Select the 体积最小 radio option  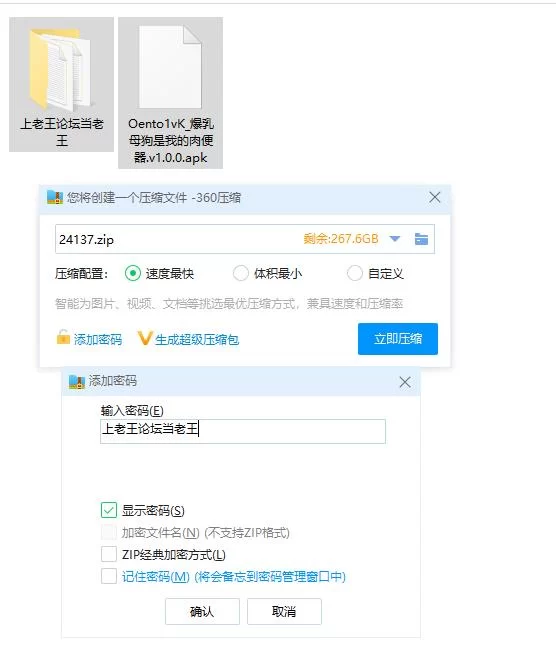(241, 274)
